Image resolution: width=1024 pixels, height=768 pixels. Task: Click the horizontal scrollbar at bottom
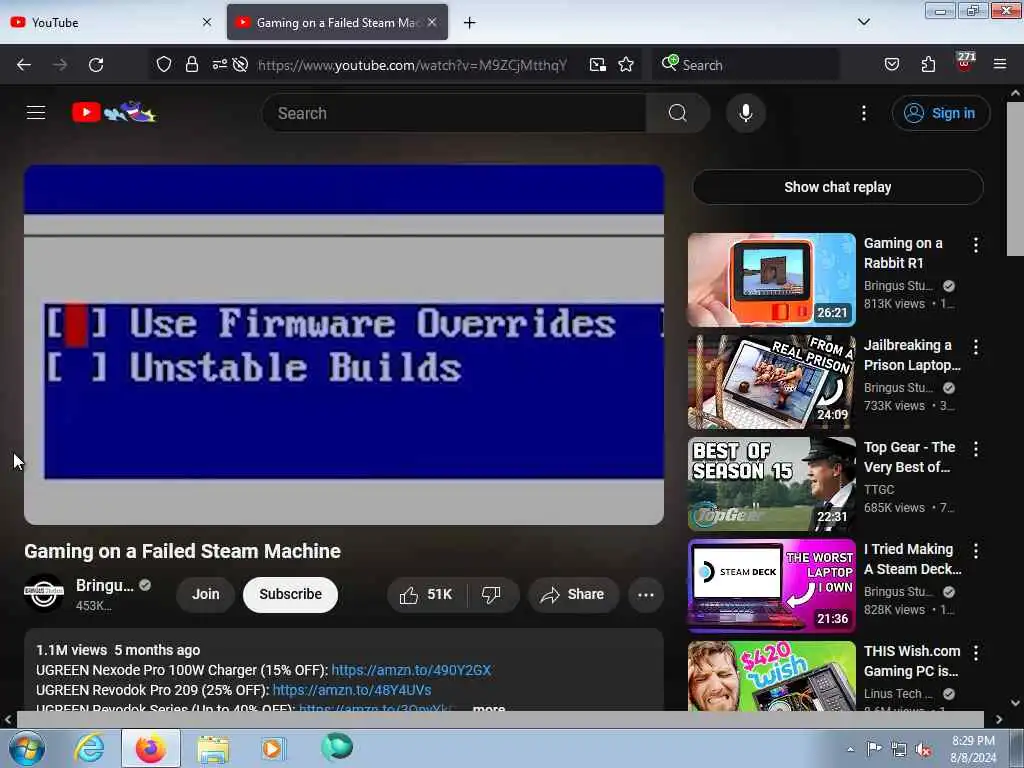(500, 719)
